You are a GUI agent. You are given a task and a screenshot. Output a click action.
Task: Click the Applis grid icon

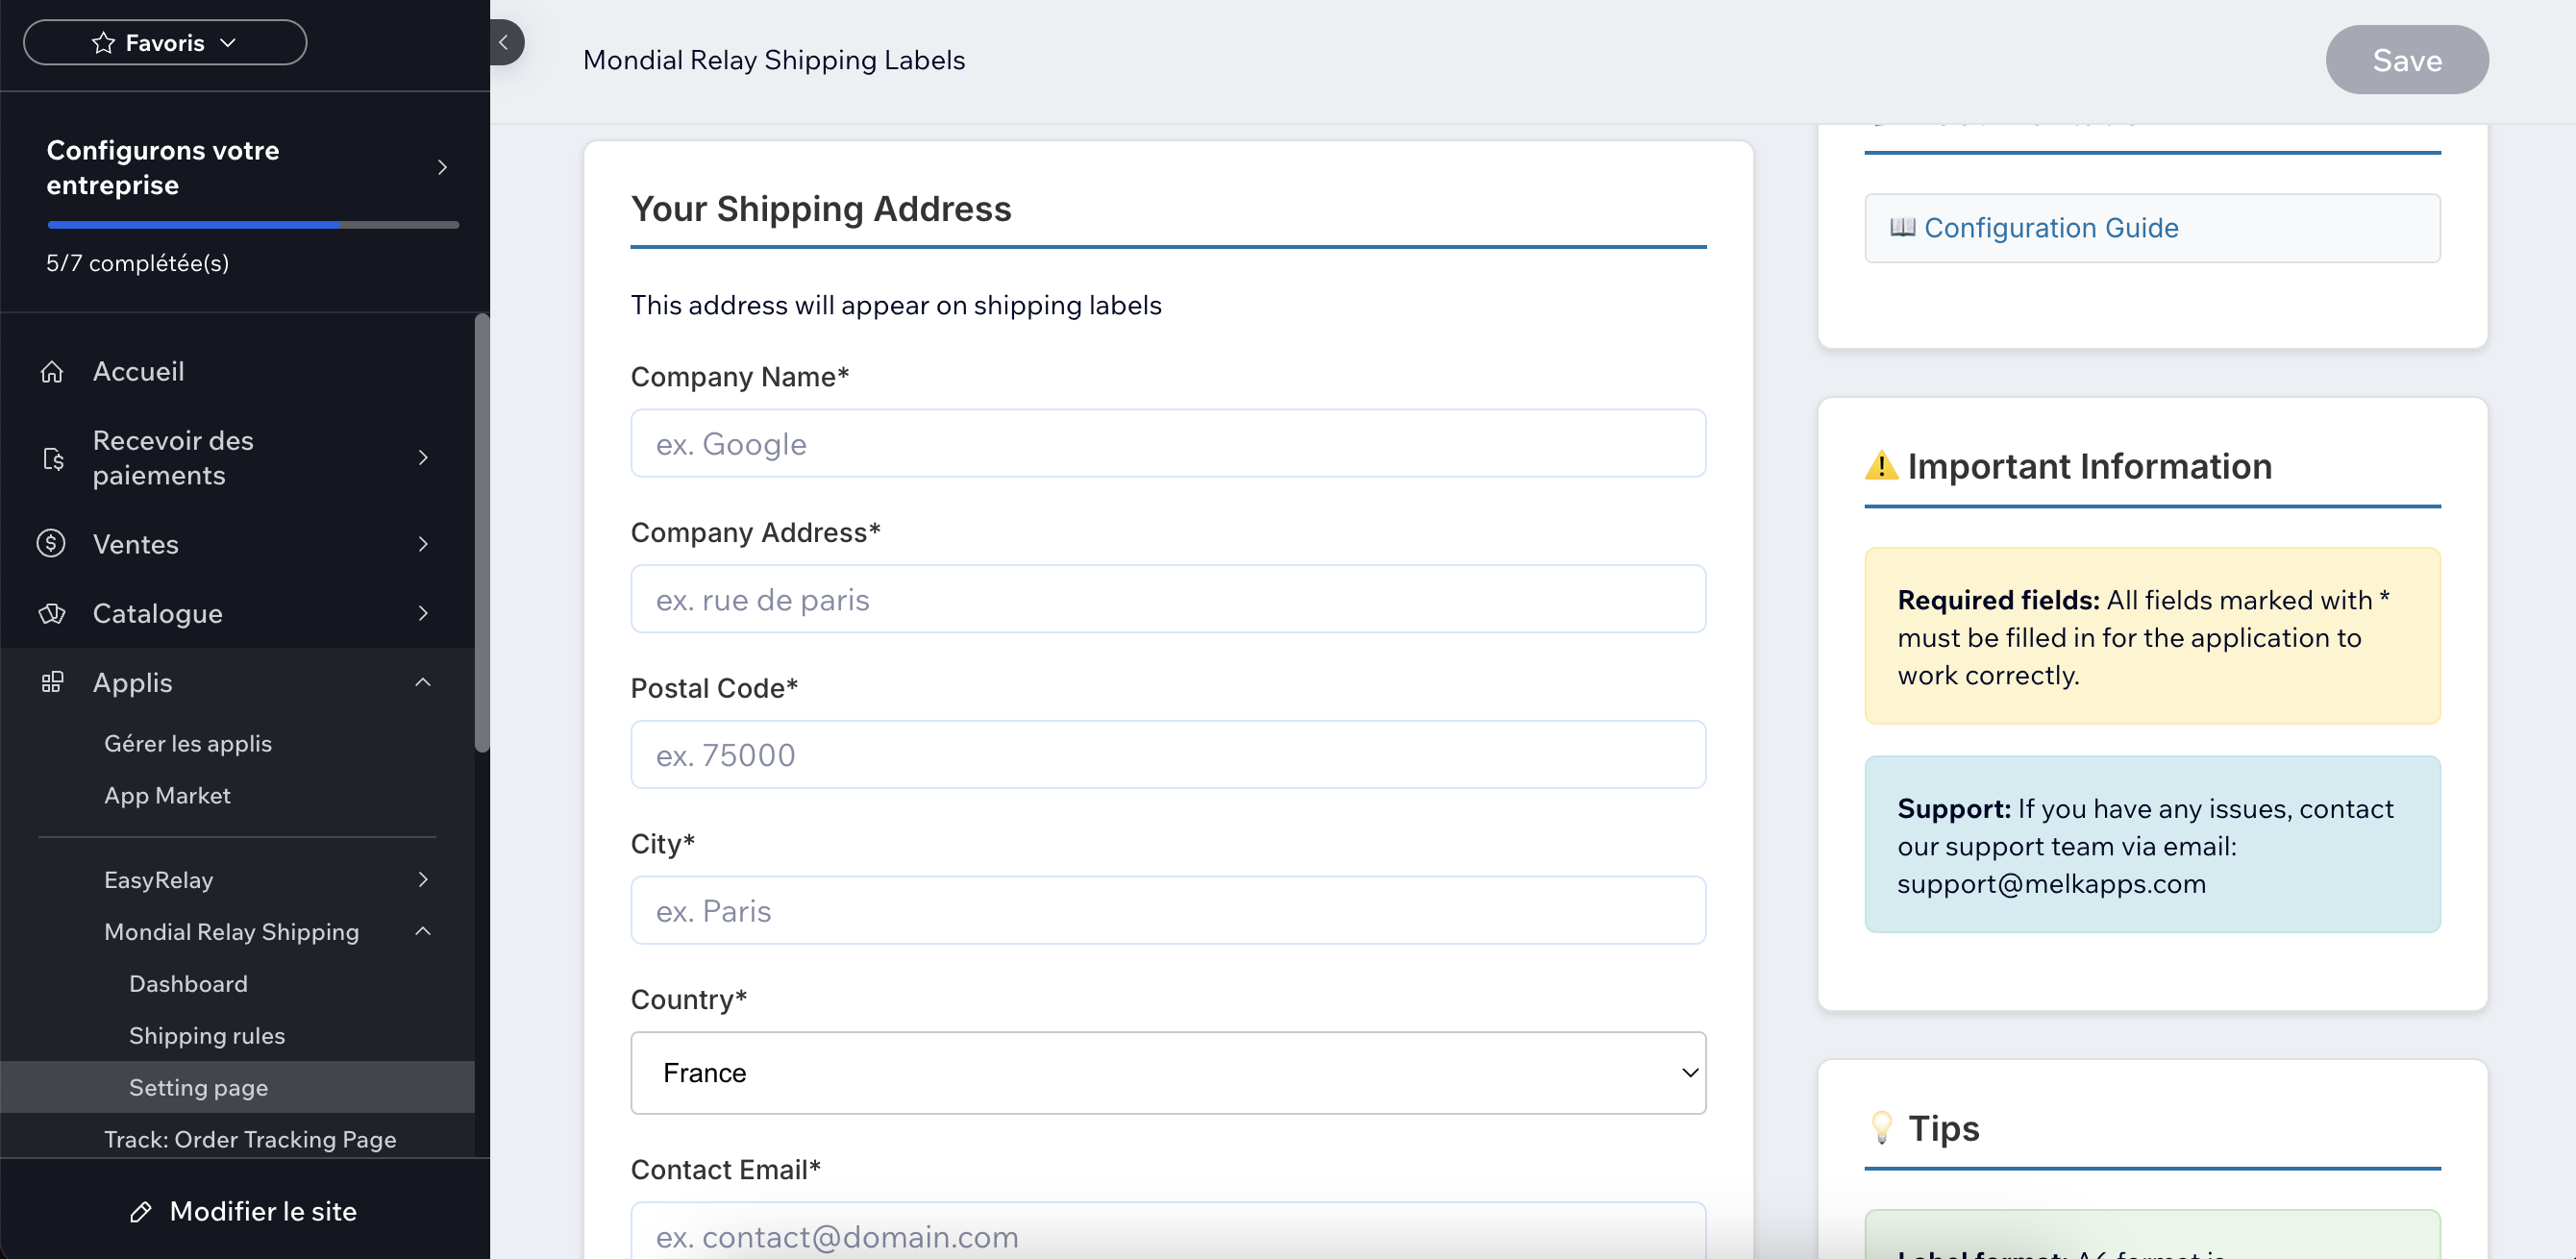click(52, 682)
